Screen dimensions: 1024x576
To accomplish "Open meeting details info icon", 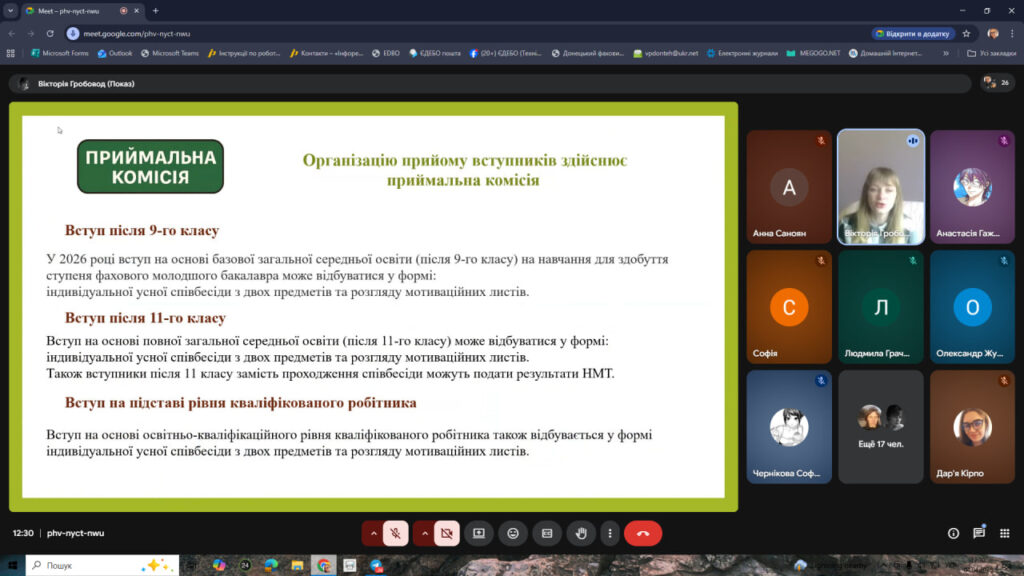I will click(x=953, y=534).
